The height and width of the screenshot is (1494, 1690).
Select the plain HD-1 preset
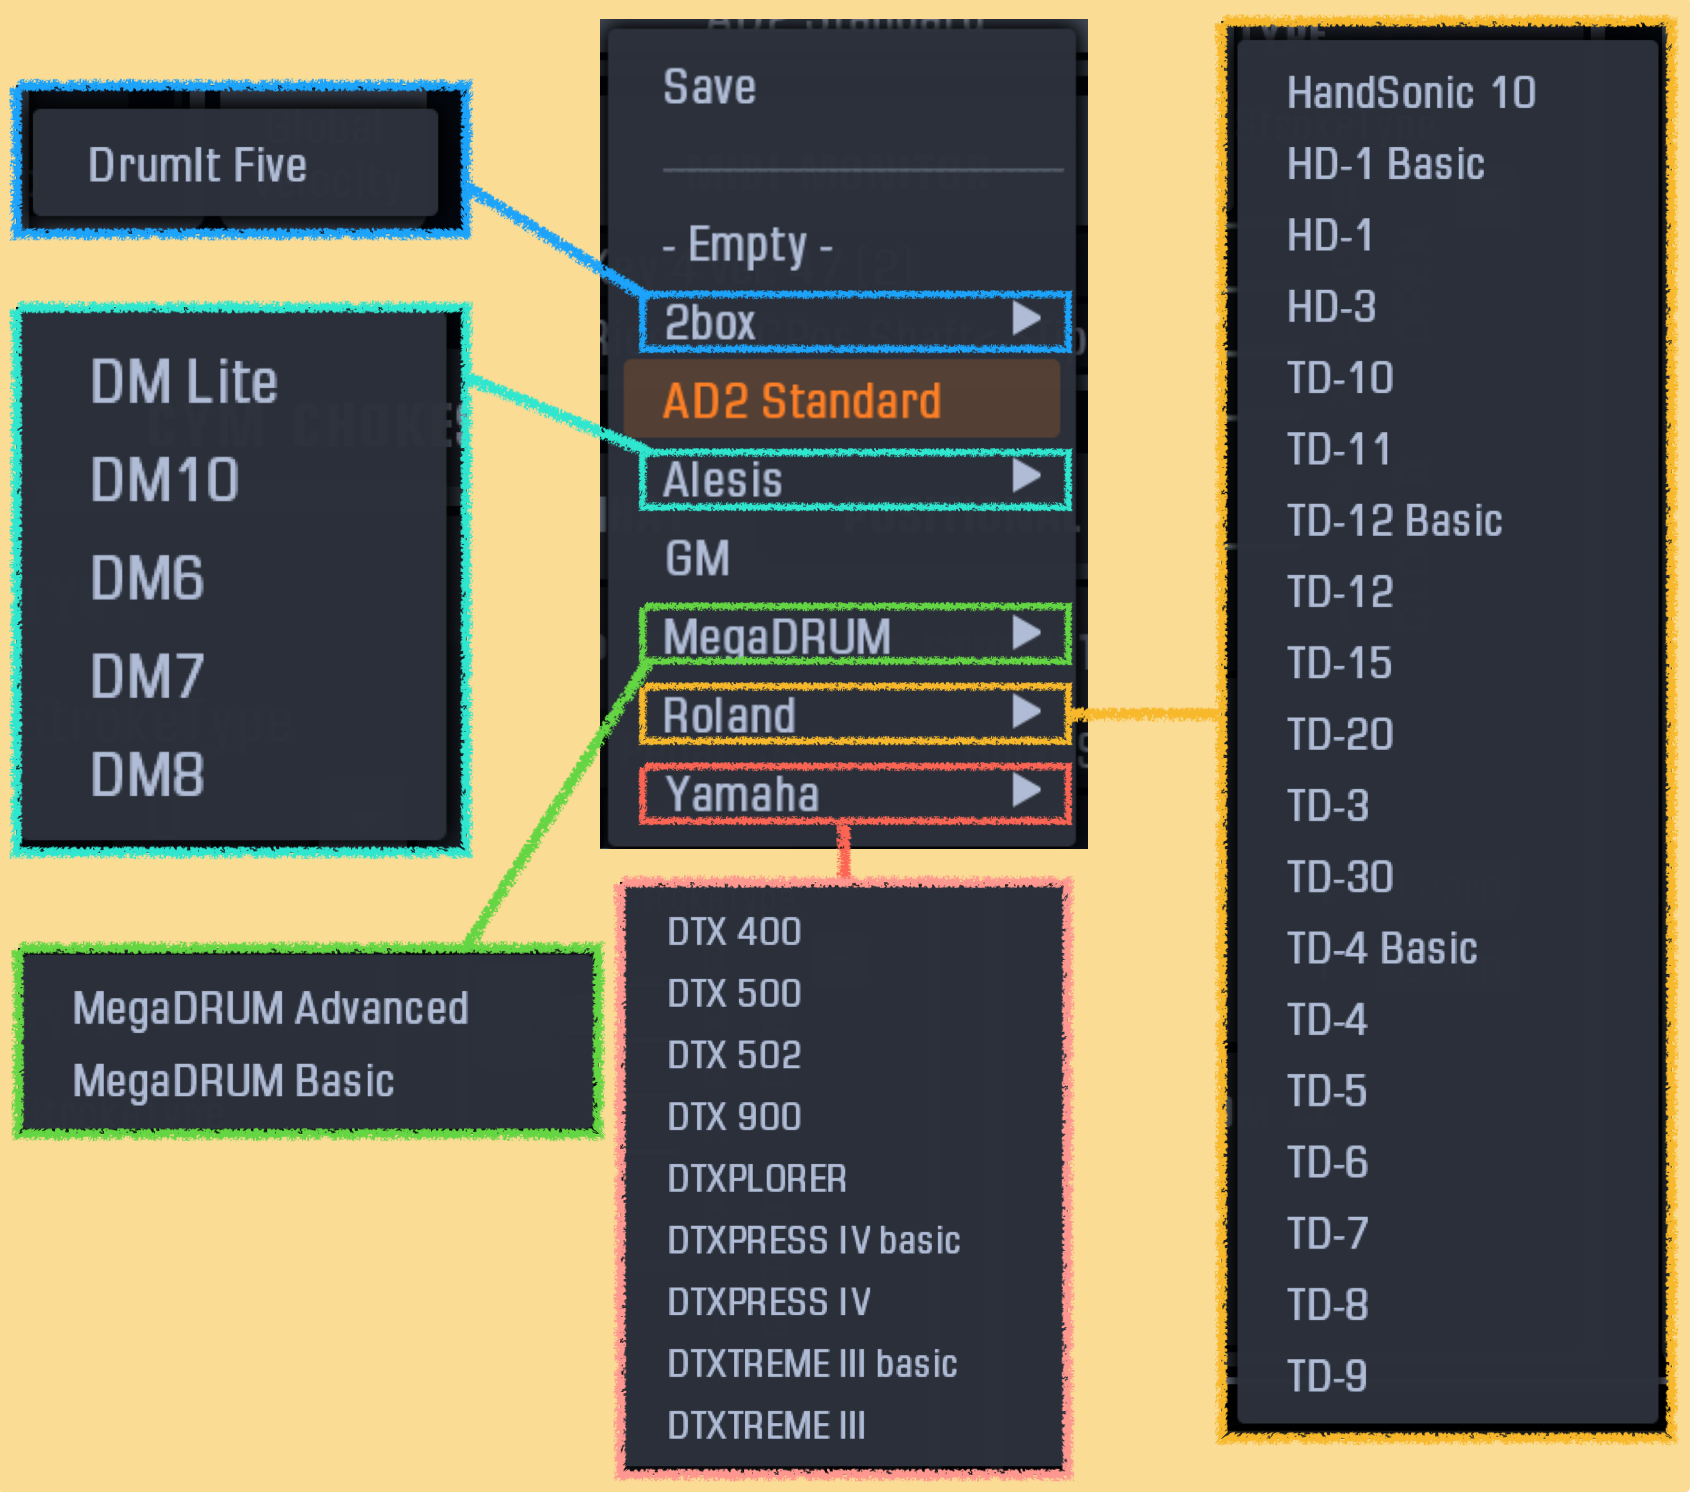pyautogui.click(x=1330, y=236)
